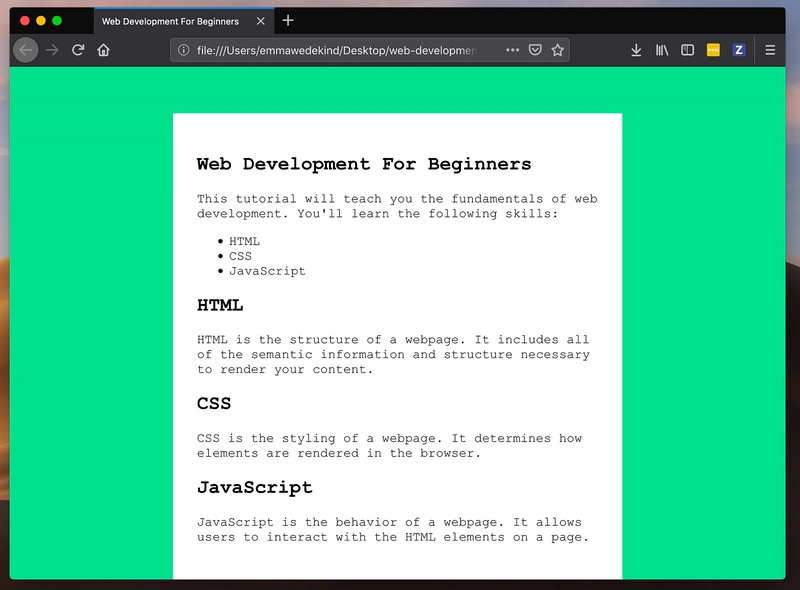Viewport: 800px width, 590px height.
Task: Open the Firefox hamburger menu
Action: 770,50
